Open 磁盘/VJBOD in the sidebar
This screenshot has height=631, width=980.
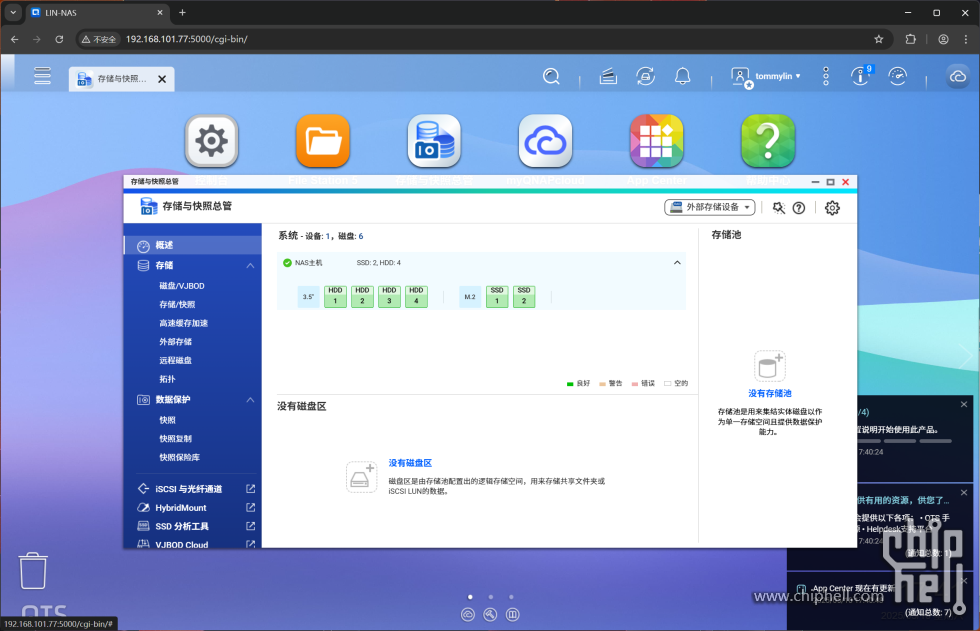[182, 286]
